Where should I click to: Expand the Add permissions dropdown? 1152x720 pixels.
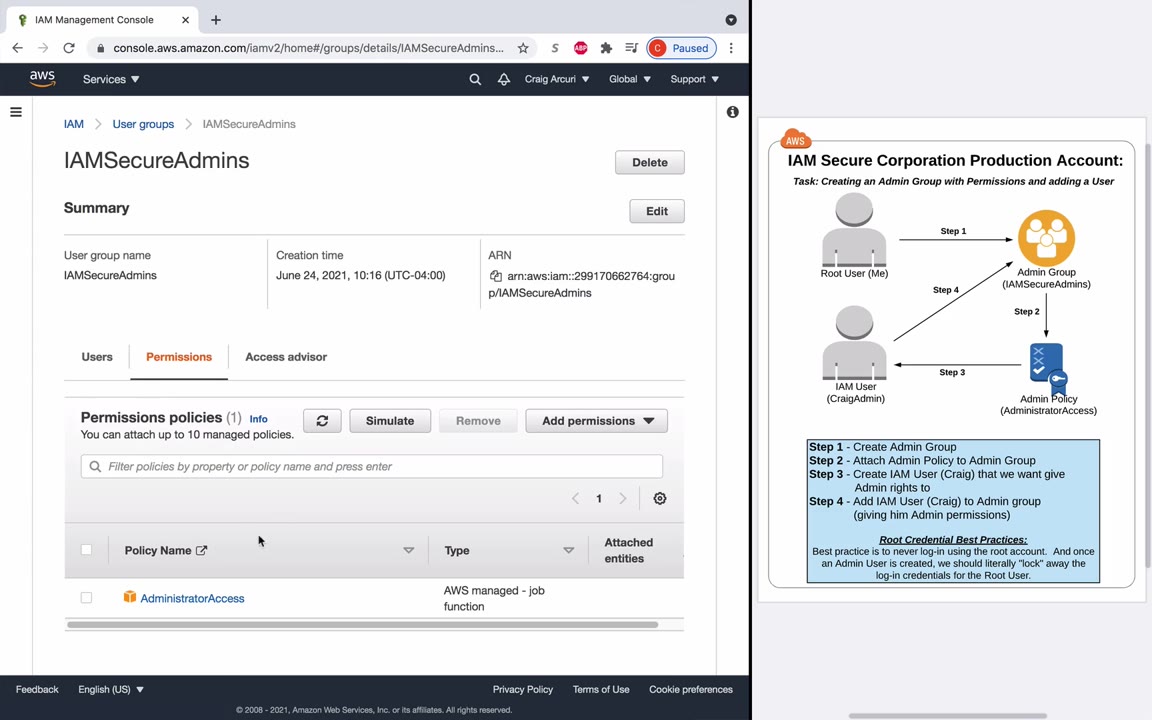[x=597, y=421]
